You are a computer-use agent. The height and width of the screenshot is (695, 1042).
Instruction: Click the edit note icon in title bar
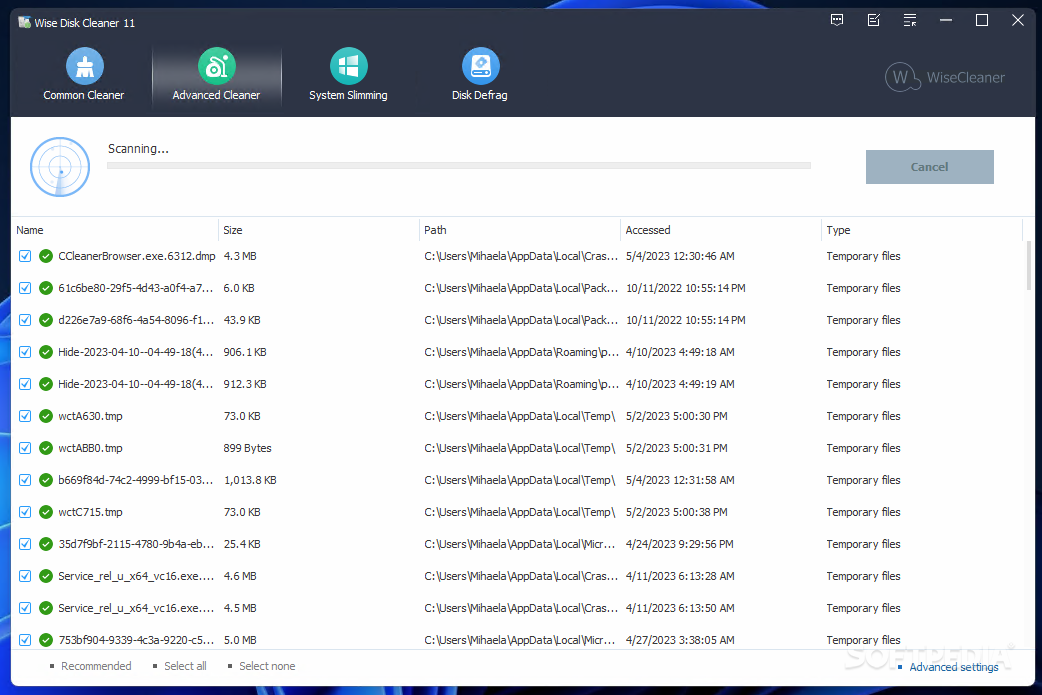[x=874, y=21]
